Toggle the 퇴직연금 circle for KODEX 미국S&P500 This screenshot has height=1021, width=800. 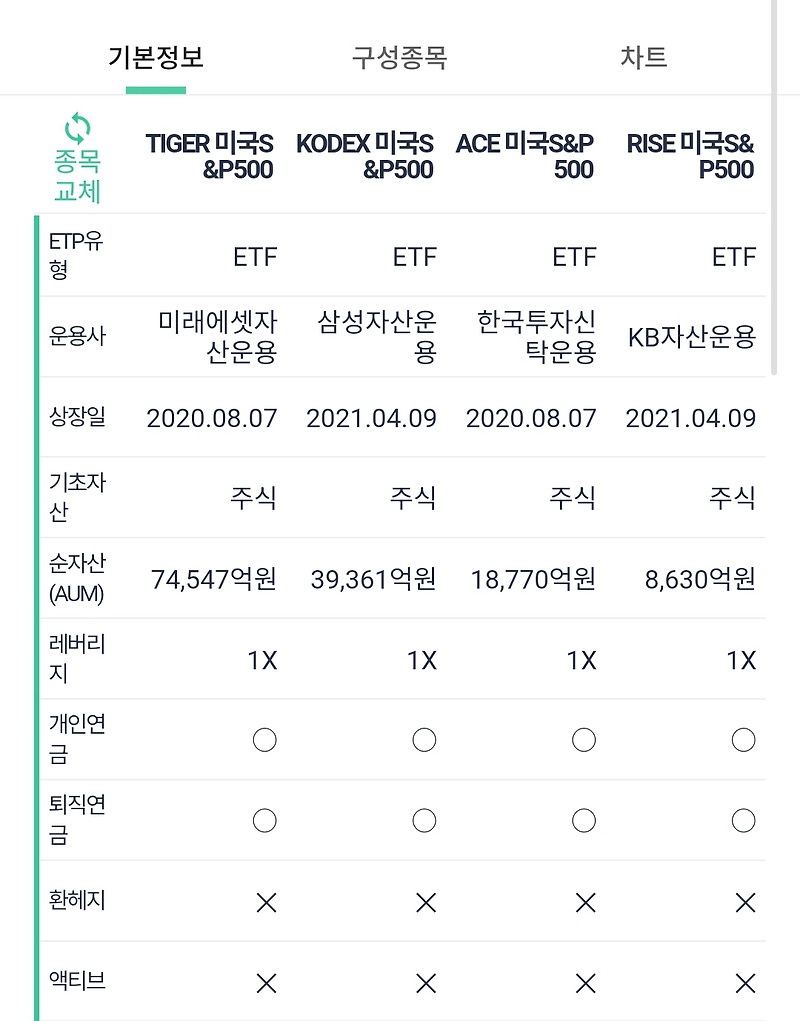coord(425,819)
